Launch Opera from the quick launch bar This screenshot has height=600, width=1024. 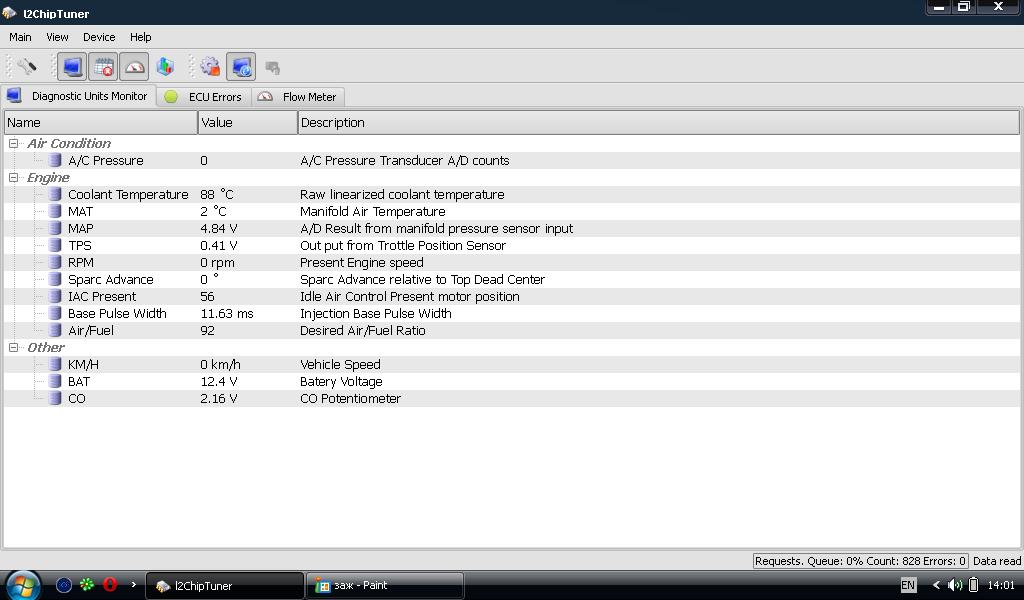(110, 584)
